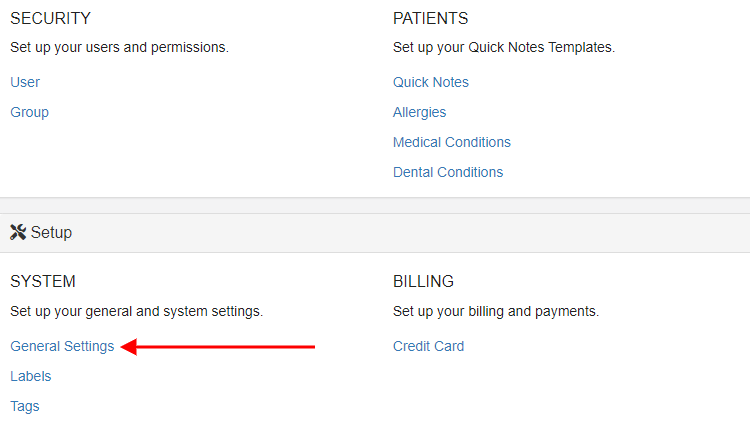Image resolution: width=750 pixels, height=430 pixels.
Task: Click the Setup wrench and screwdriver icon
Action: pos(18,232)
